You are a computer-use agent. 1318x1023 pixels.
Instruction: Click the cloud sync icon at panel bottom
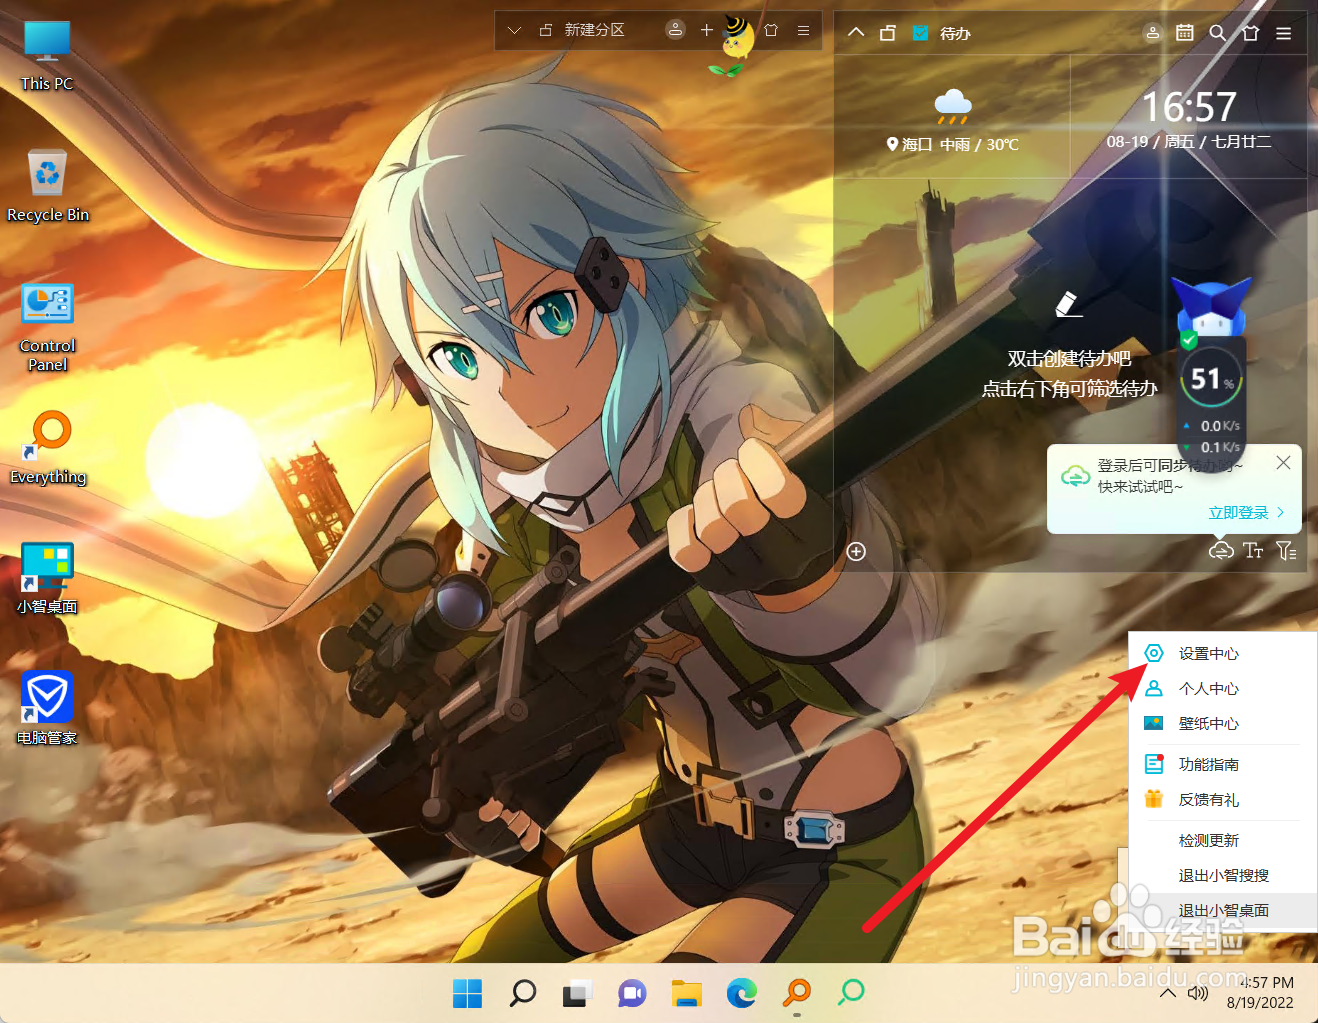(x=1221, y=550)
